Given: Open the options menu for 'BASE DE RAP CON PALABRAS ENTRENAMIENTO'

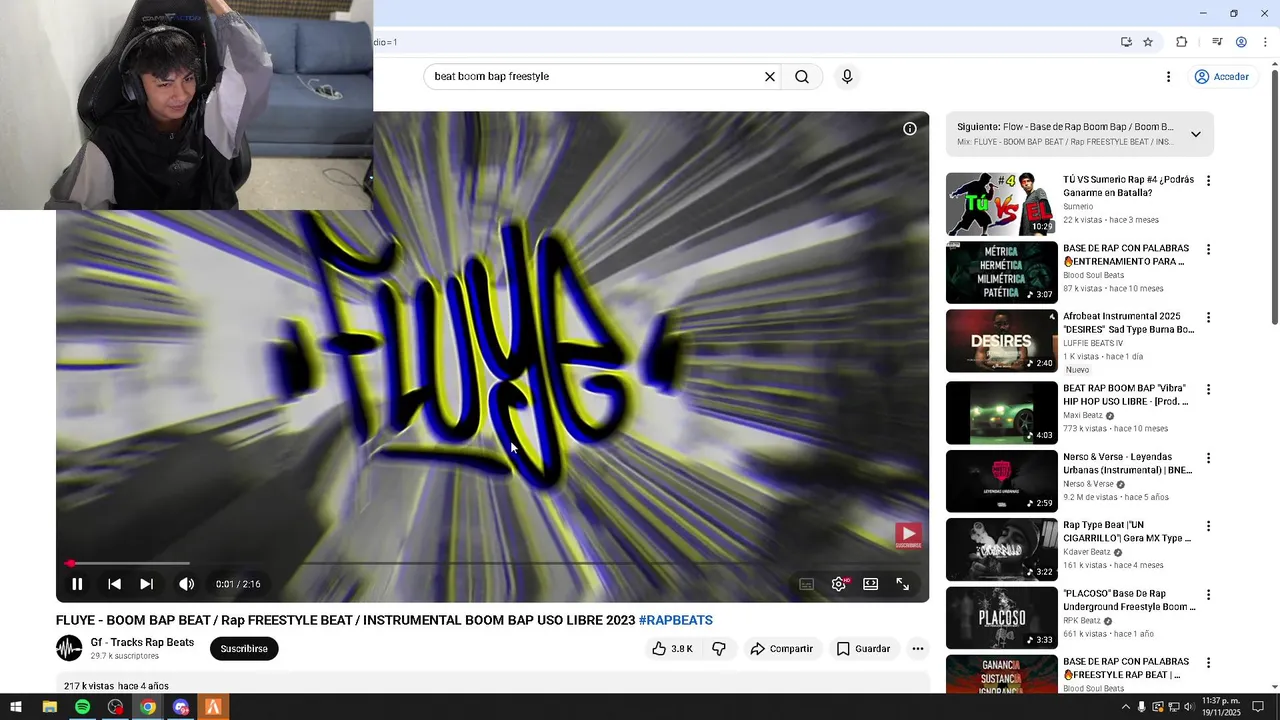Looking at the screenshot, I should pyautogui.click(x=1208, y=249).
